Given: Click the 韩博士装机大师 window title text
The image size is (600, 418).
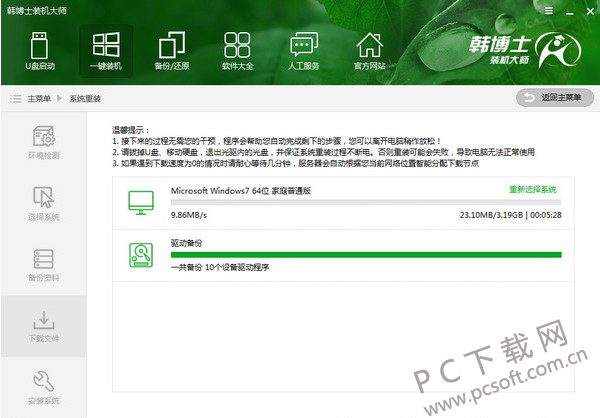Looking at the screenshot, I should click(37, 11).
